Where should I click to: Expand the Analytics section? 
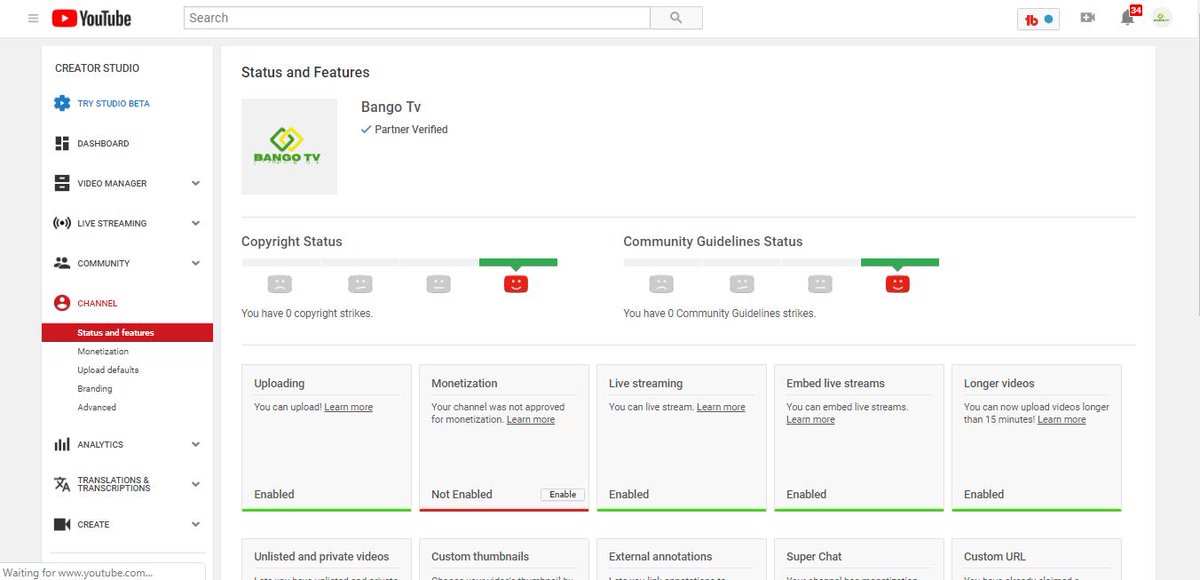click(x=196, y=444)
